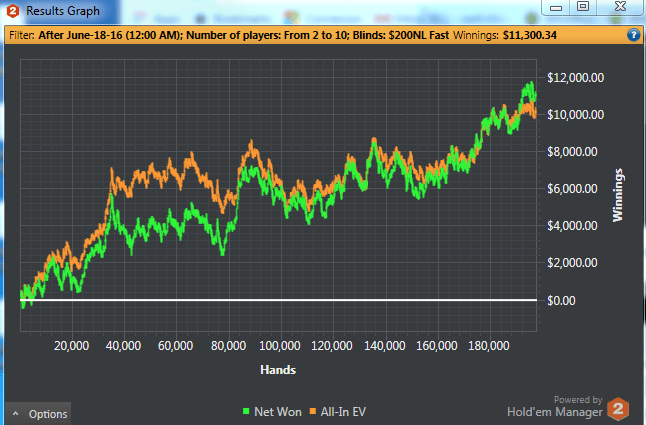646x425 pixels.
Task: Click the vertical Winnings axis title
Action: click(x=618, y=195)
